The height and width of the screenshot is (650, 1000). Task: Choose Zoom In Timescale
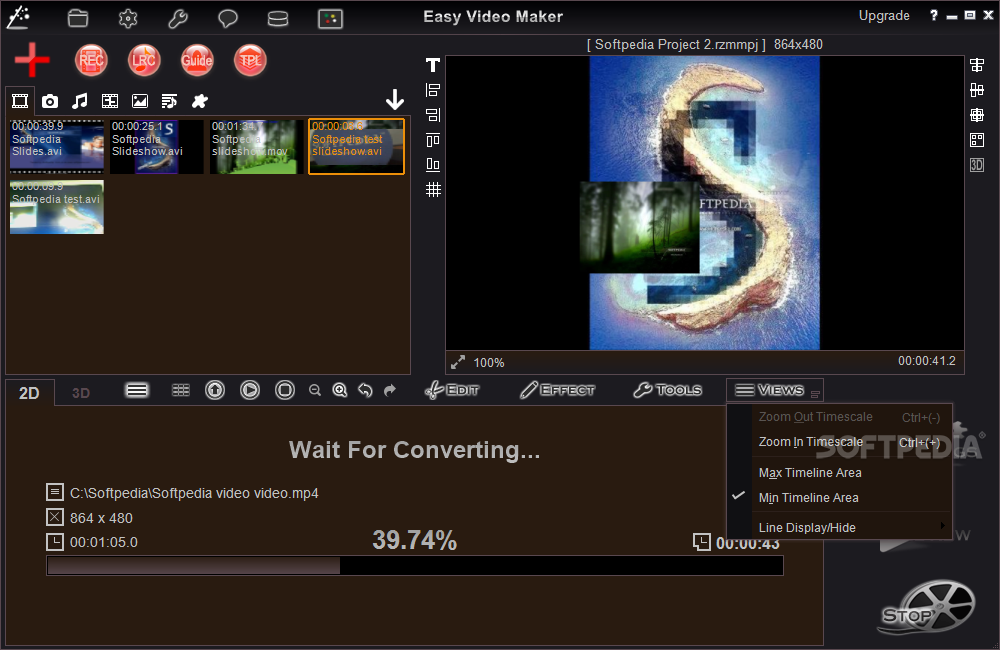point(849,442)
